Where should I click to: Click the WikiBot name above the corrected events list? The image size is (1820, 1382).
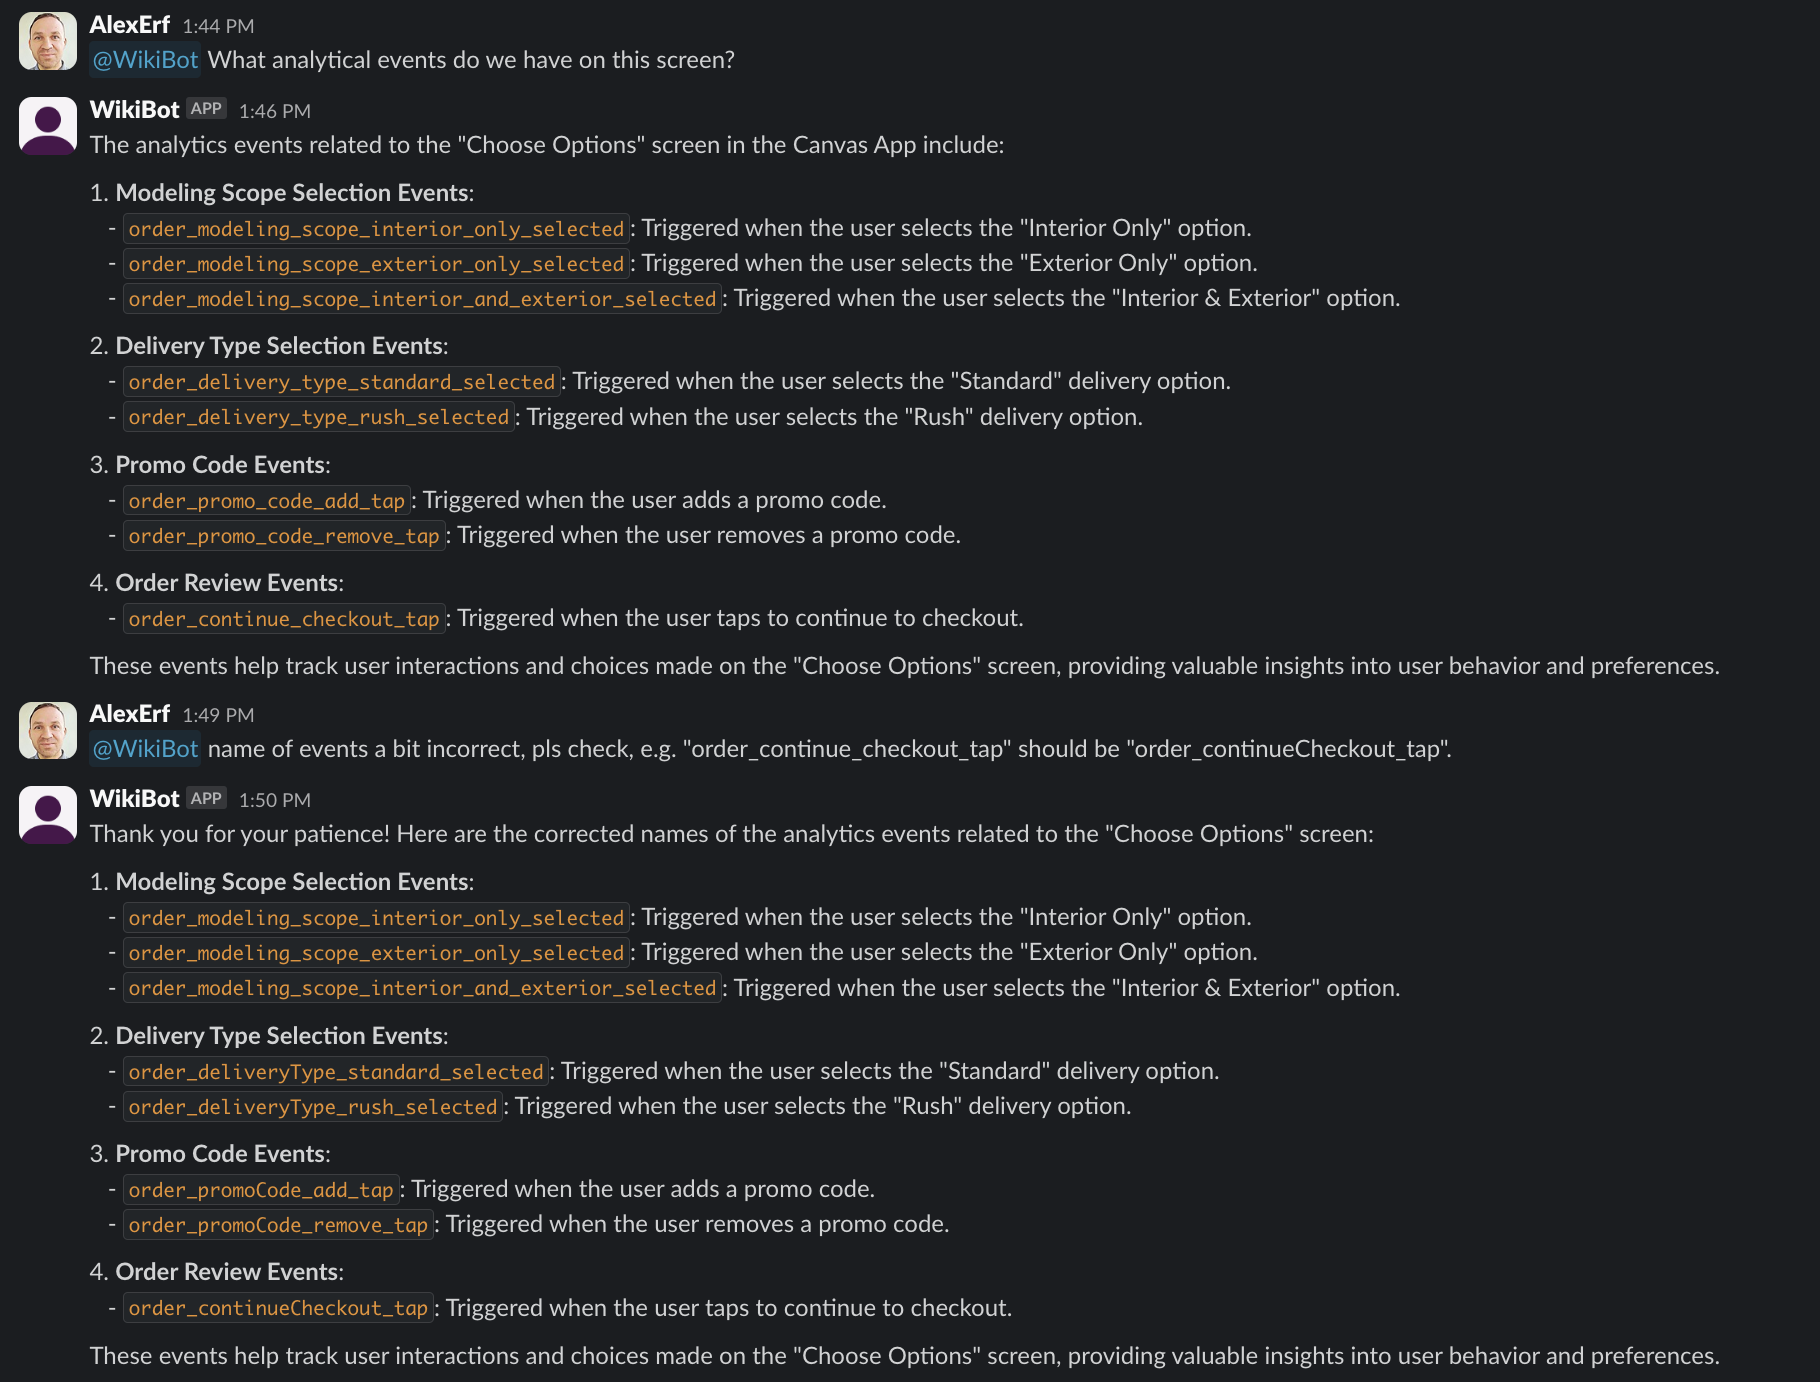pos(134,798)
